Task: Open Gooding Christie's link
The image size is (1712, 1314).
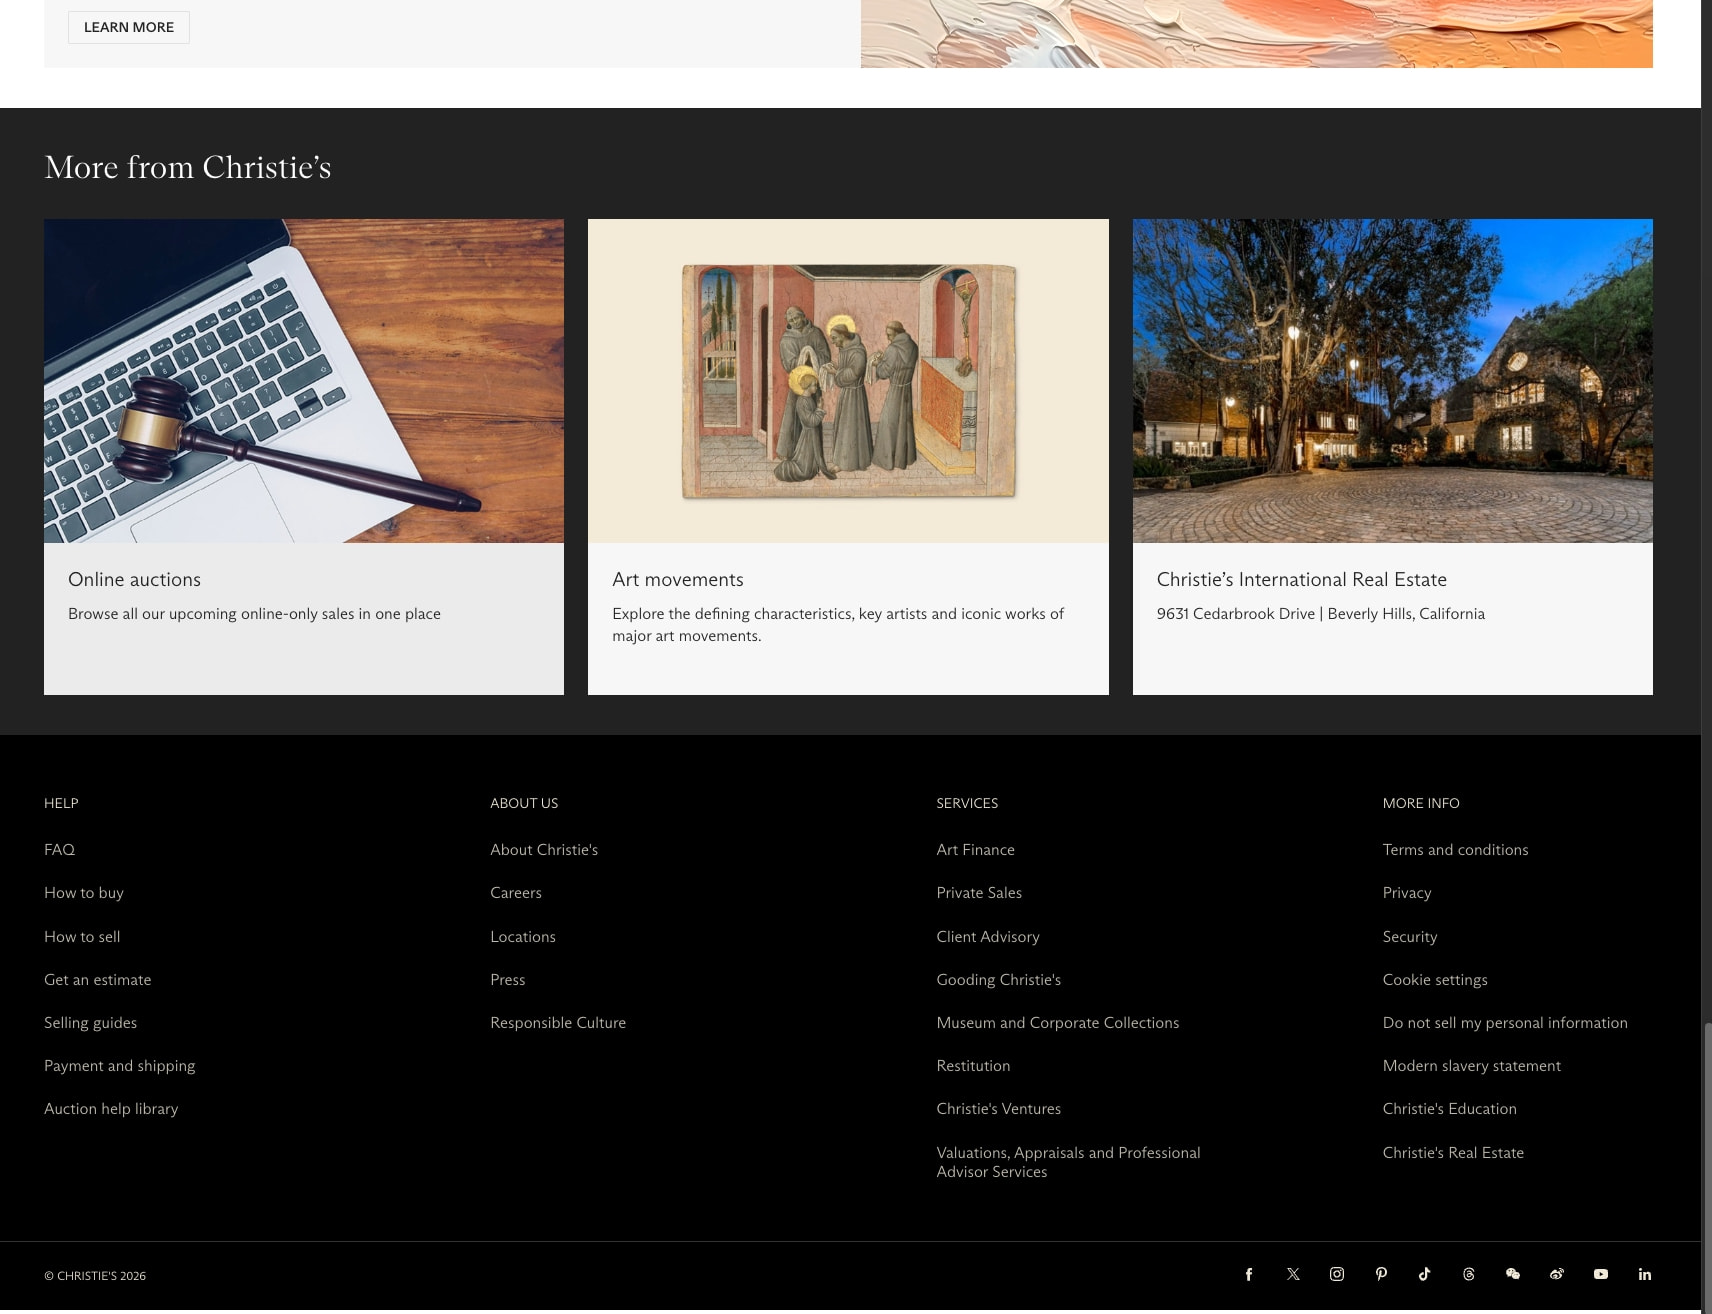Action: [998, 979]
